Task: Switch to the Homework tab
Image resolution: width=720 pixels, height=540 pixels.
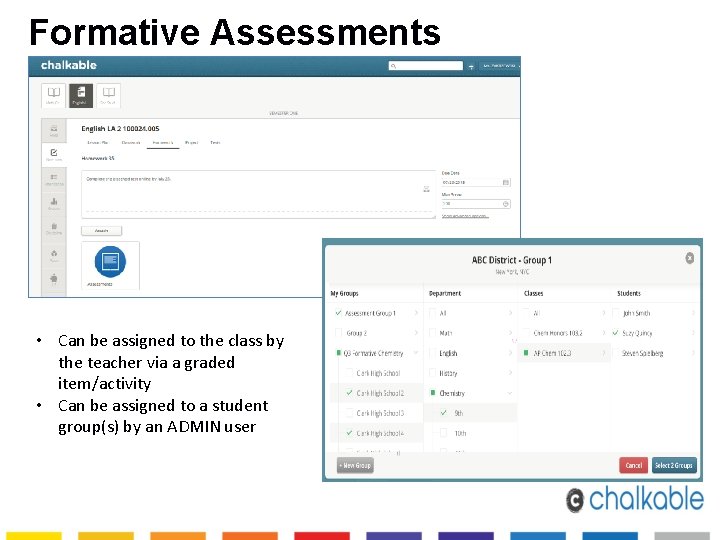Action: pos(163,143)
